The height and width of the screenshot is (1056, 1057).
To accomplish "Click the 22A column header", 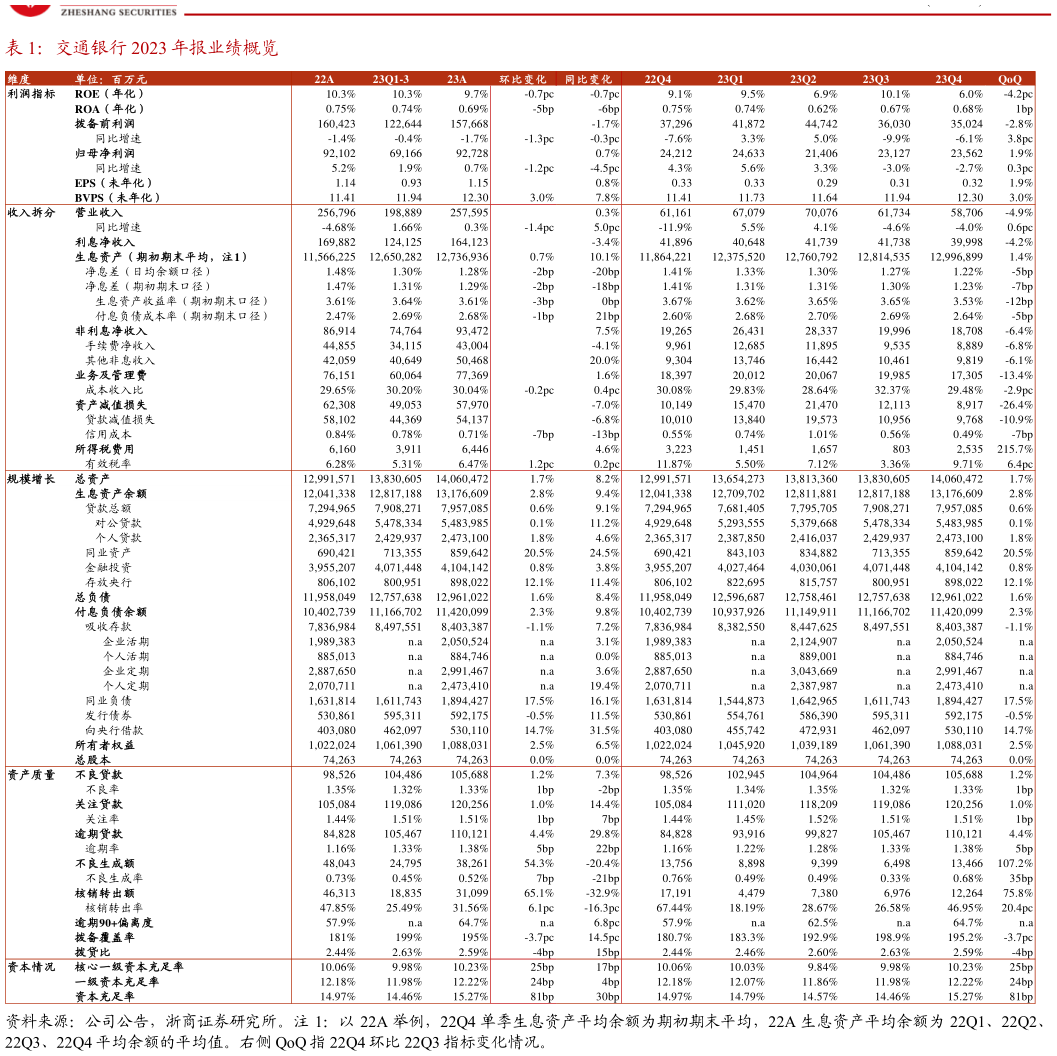I will [x=324, y=80].
